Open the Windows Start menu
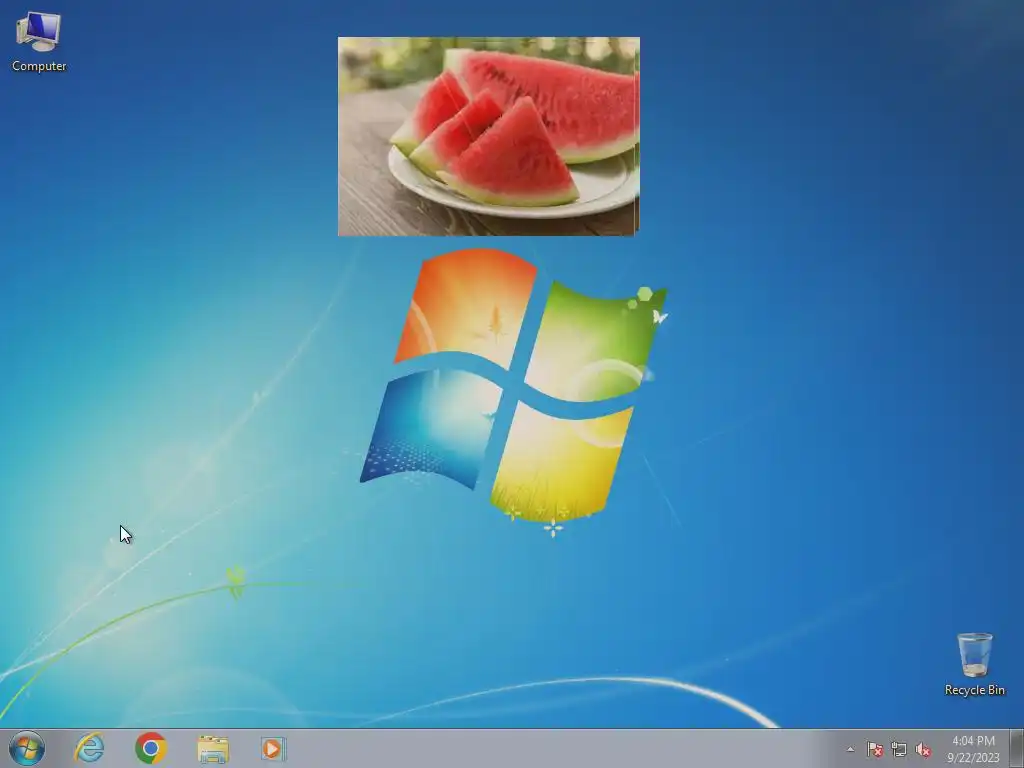Screen dimensions: 1024x768 pos(27,748)
